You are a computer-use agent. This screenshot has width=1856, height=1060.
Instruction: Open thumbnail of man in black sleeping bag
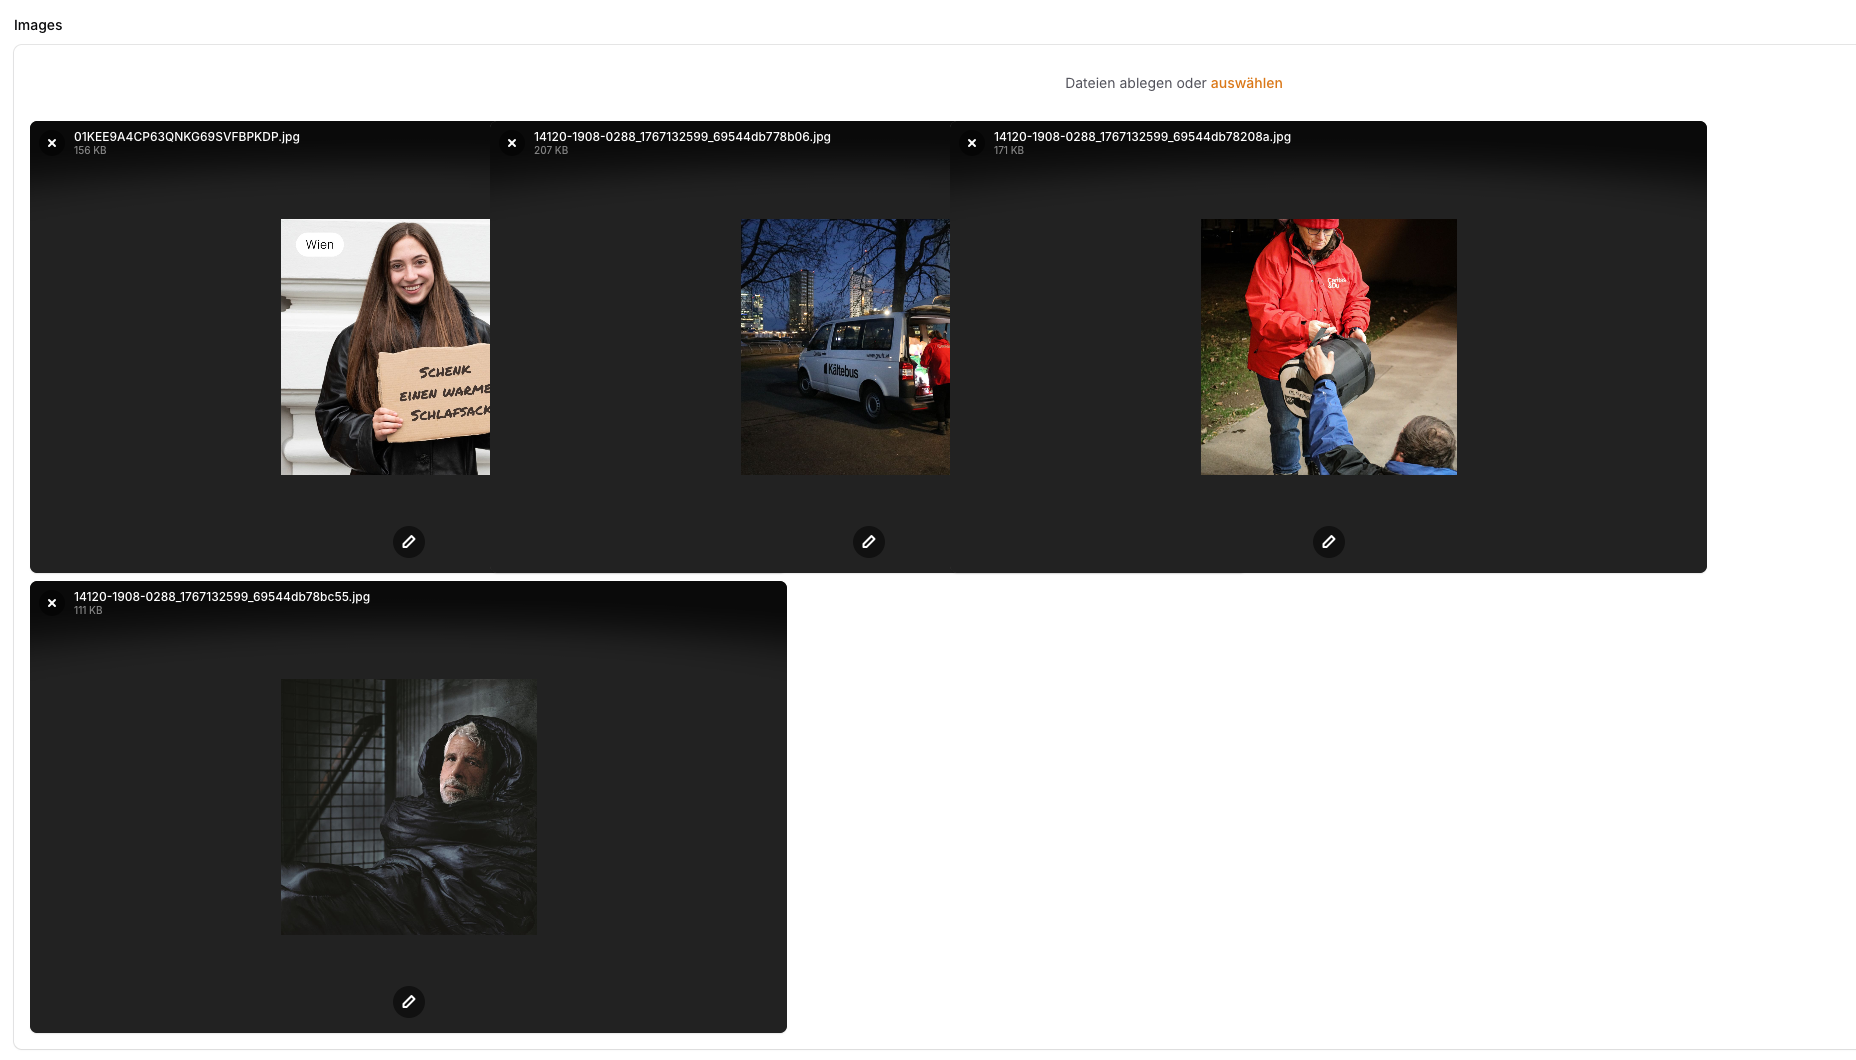coord(409,807)
